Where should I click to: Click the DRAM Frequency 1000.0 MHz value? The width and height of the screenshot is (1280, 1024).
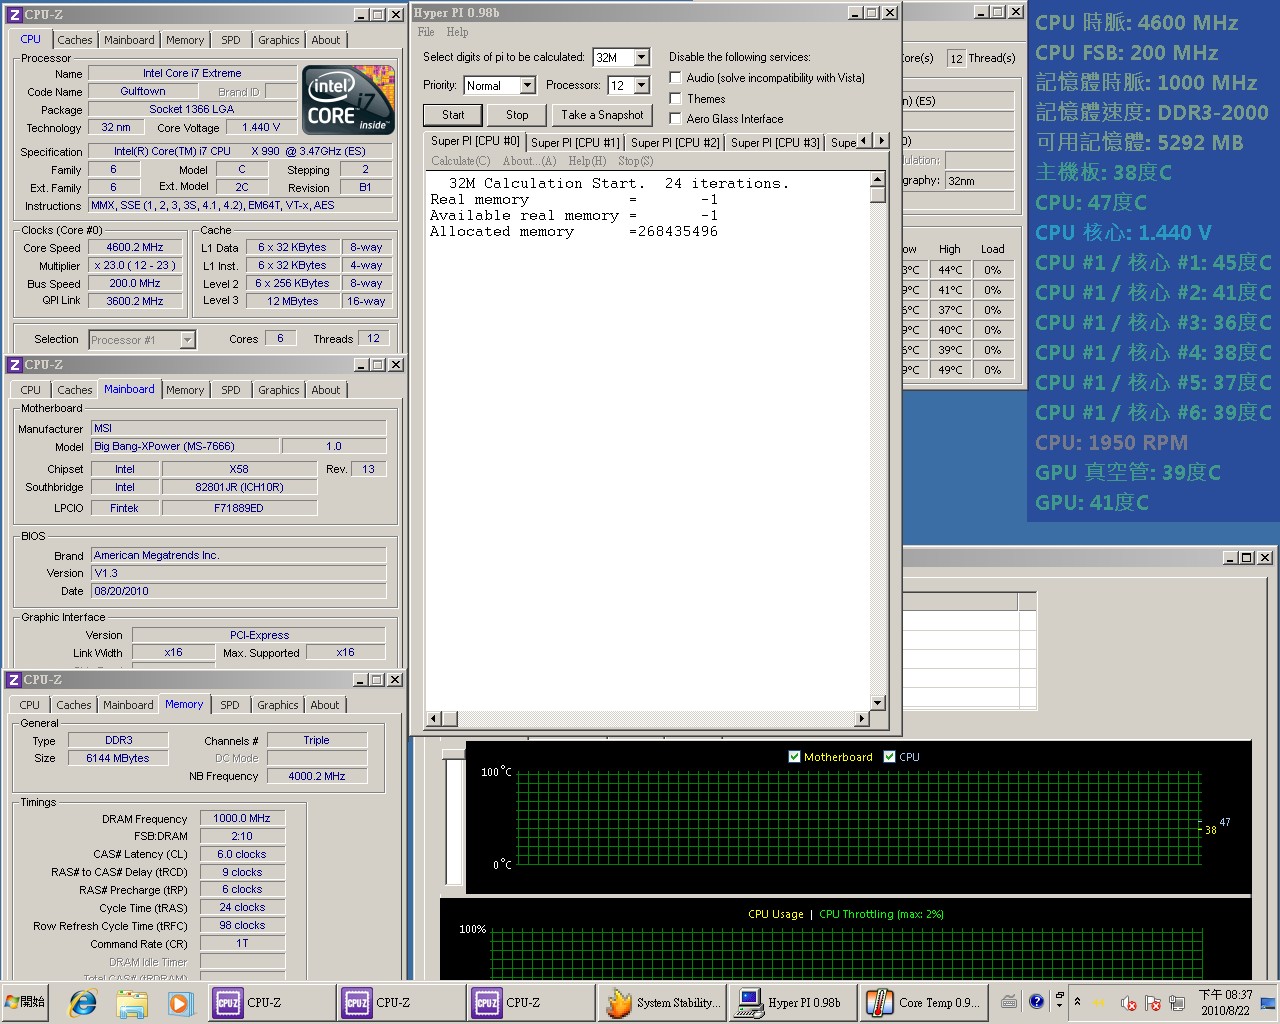click(242, 818)
